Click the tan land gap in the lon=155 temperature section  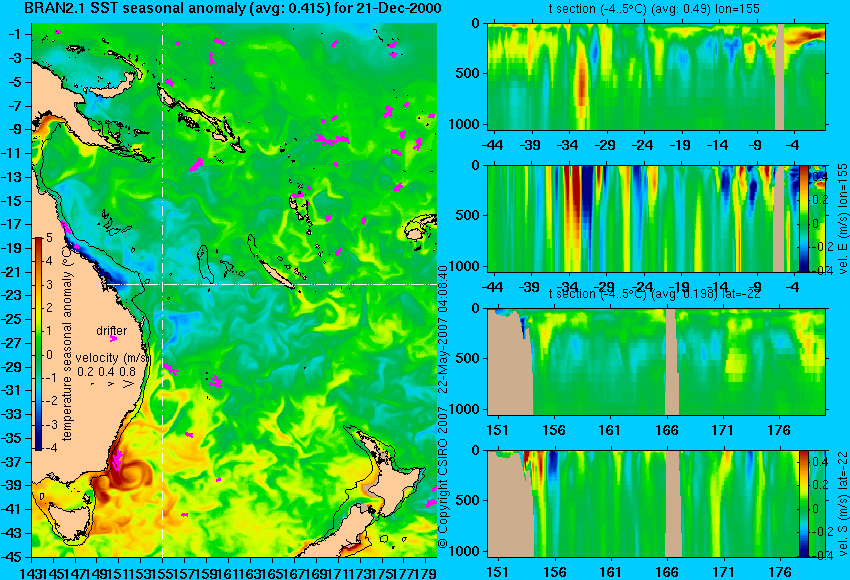point(780,76)
